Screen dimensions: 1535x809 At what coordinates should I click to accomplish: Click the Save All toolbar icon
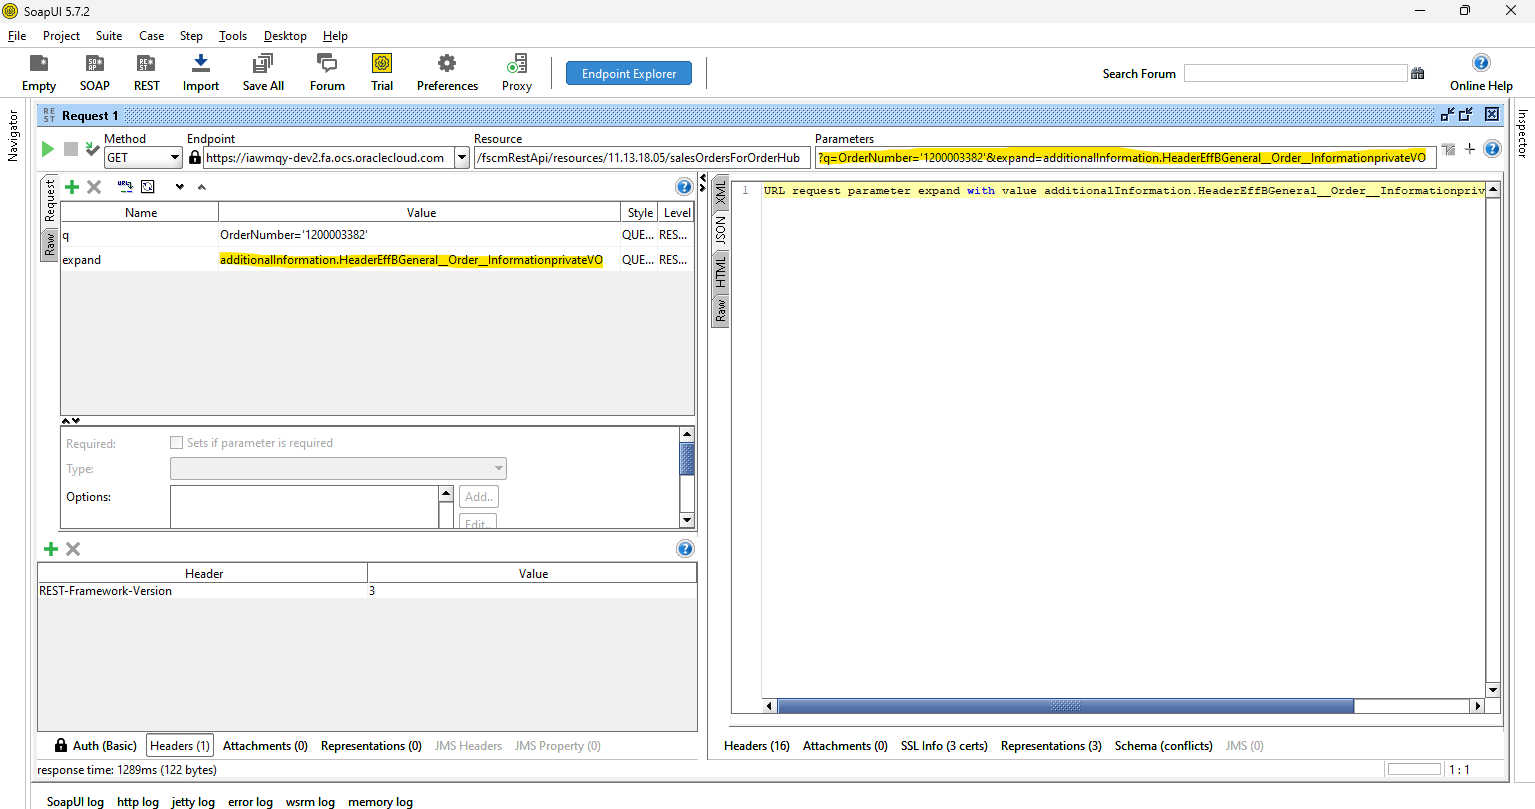[x=263, y=73]
